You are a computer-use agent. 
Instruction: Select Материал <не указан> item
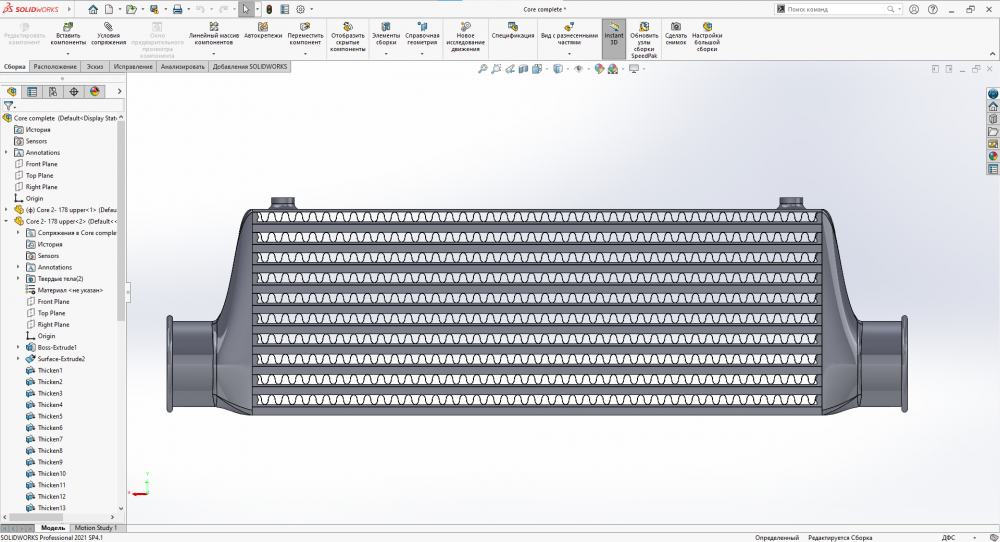70,290
